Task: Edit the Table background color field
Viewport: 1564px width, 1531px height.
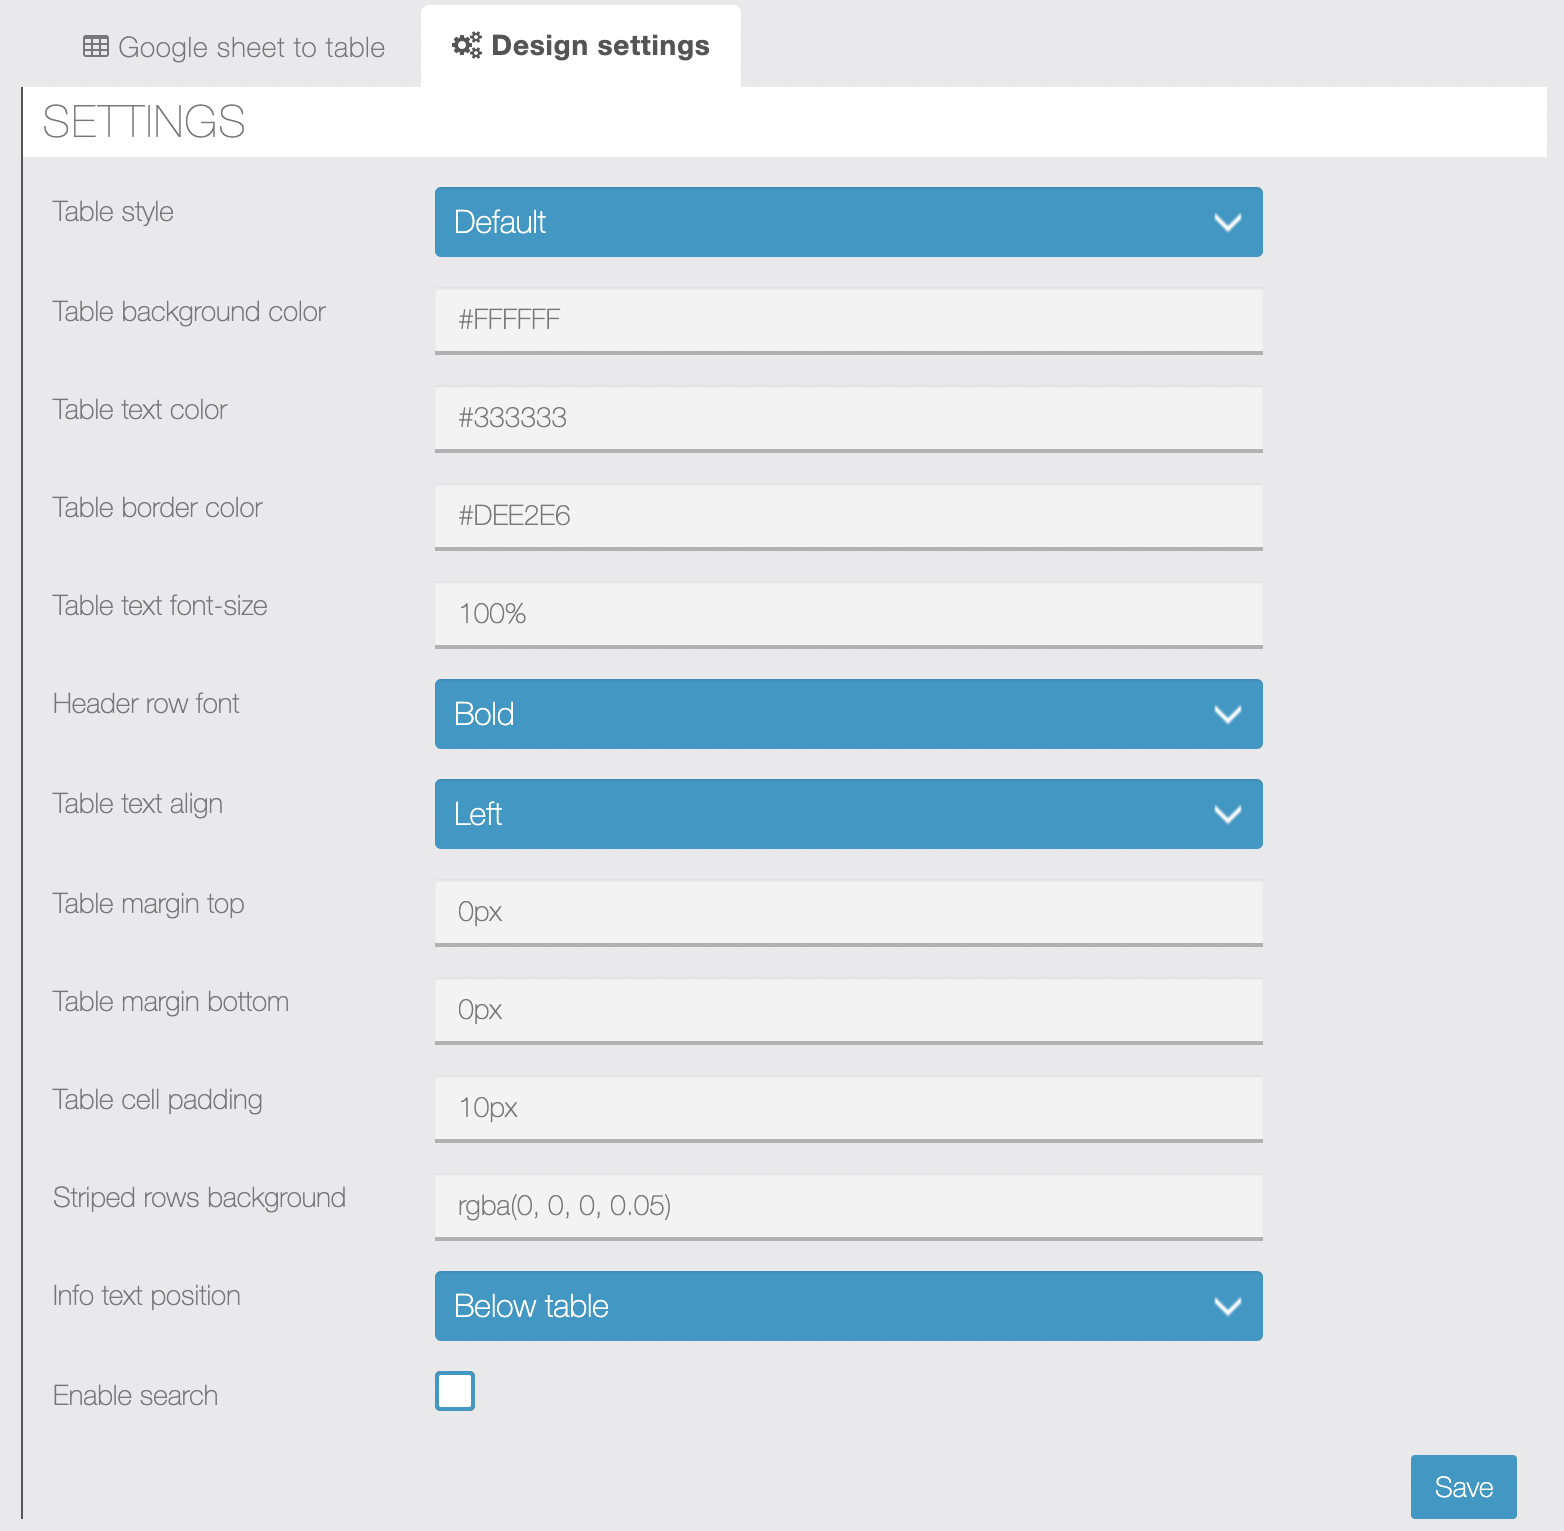Action: (848, 320)
